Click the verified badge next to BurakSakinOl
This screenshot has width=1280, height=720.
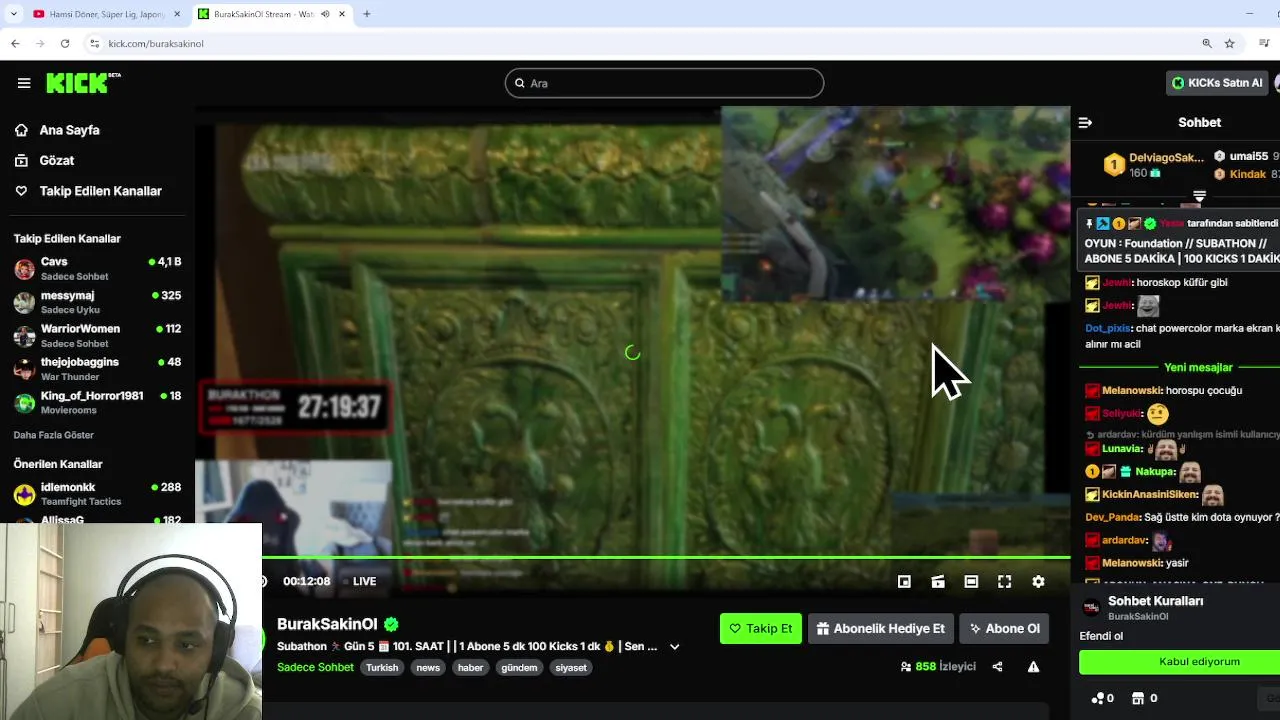(391, 624)
